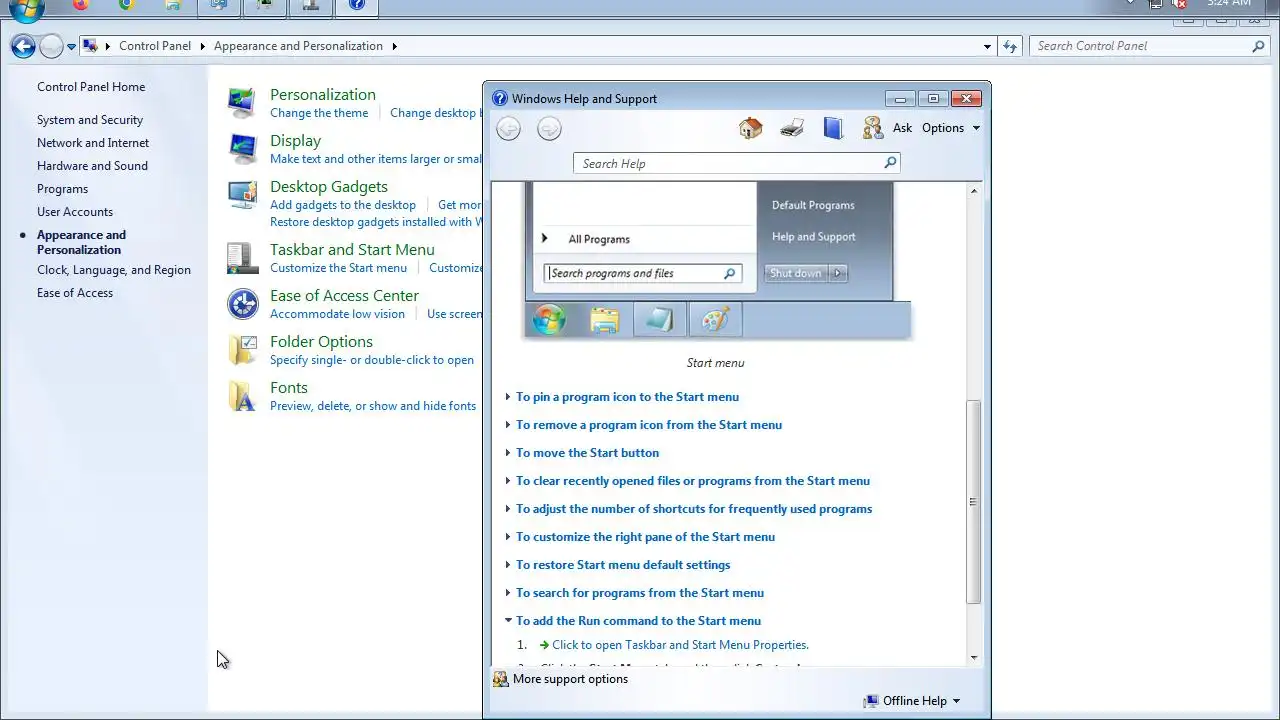Click Ask in the Help toolbar
The width and height of the screenshot is (1280, 720).
click(902, 128)
